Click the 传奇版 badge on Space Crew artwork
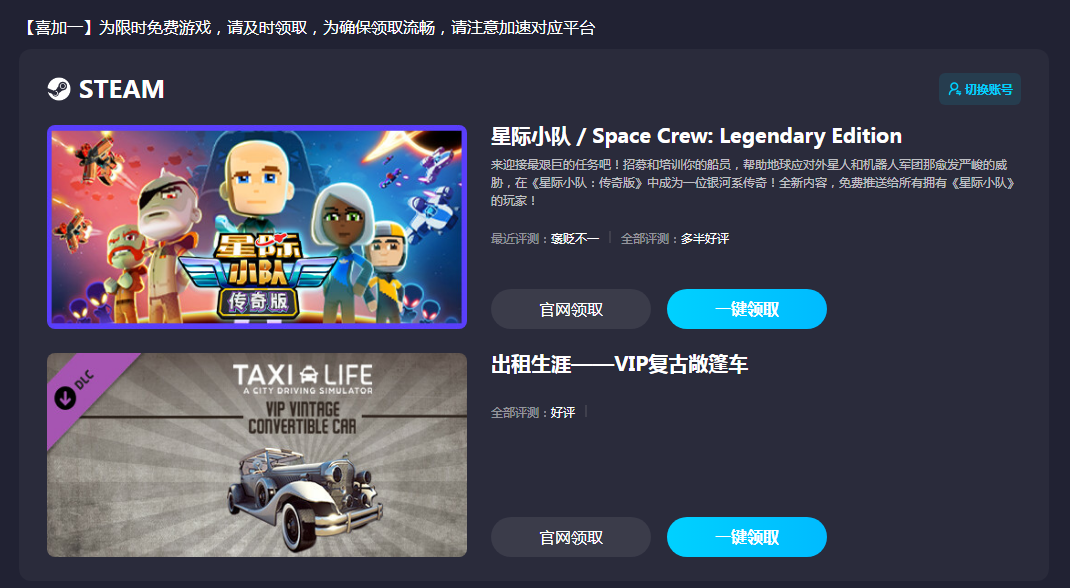The height and width of the screenshot is (588, 1070). tap(258, 302)
